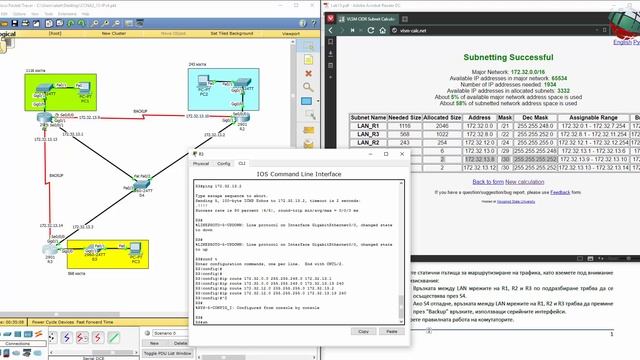
Task: Open the Options menu in Packet Tracer
Action: point(19,14)
